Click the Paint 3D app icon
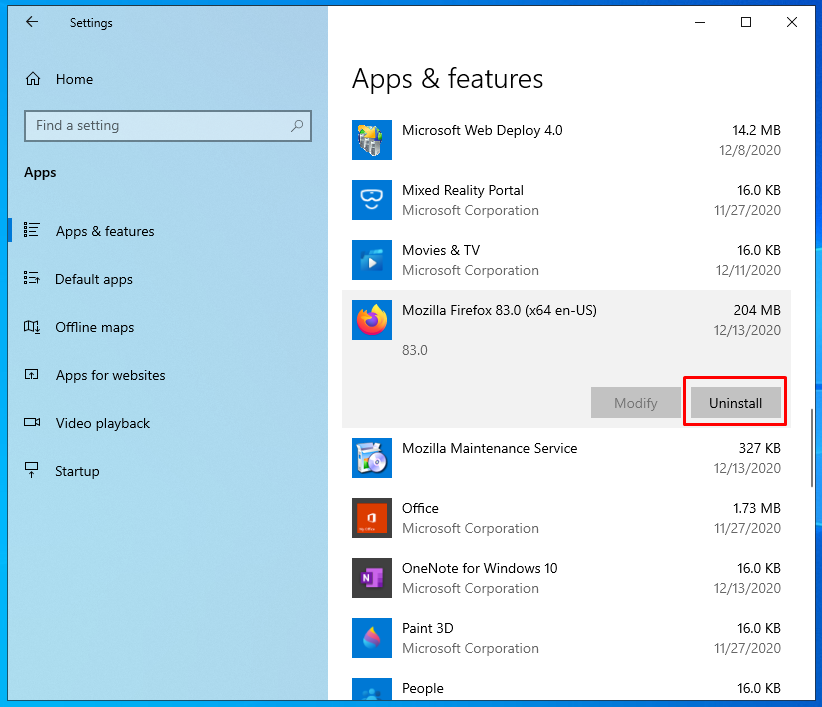Screen dimensions: 822x707 [372, 638]
